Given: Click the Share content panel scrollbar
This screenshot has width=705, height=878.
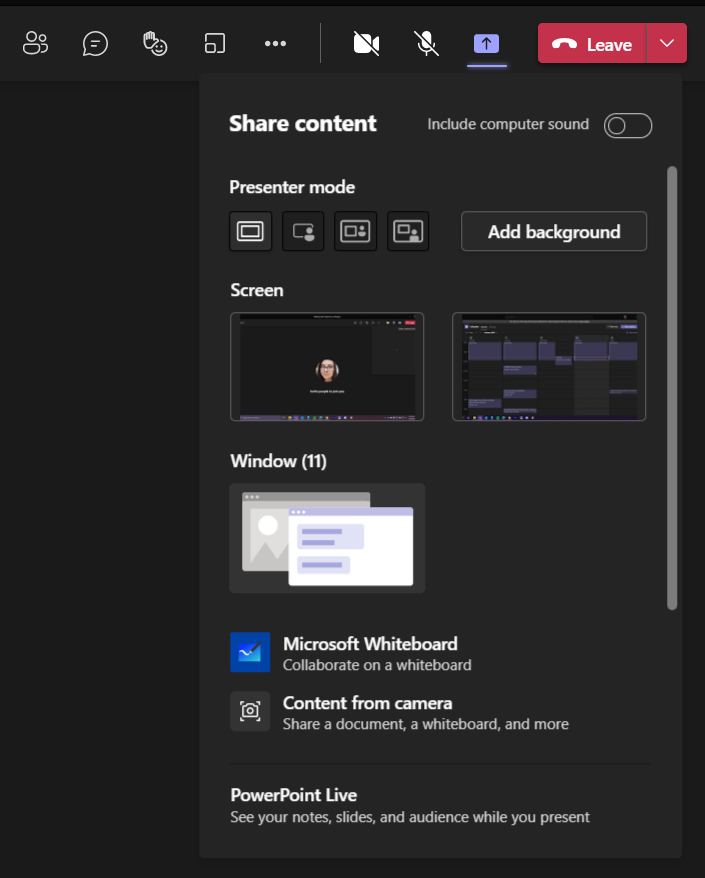Looking at the screenshot, I should [672, 388].
